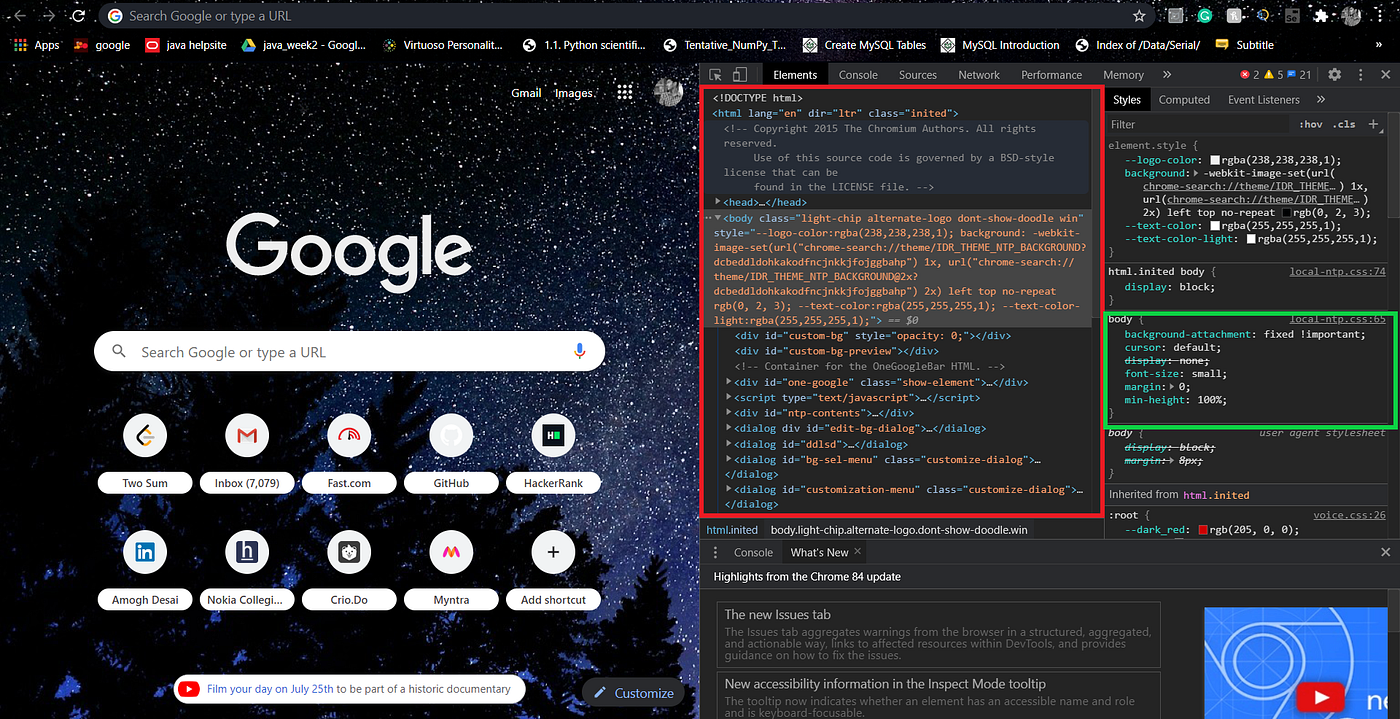The height and width of the screenshot is (719, 1400).
Task: Show more sidebar tabs after Event Listeners
Action: 1321,100
